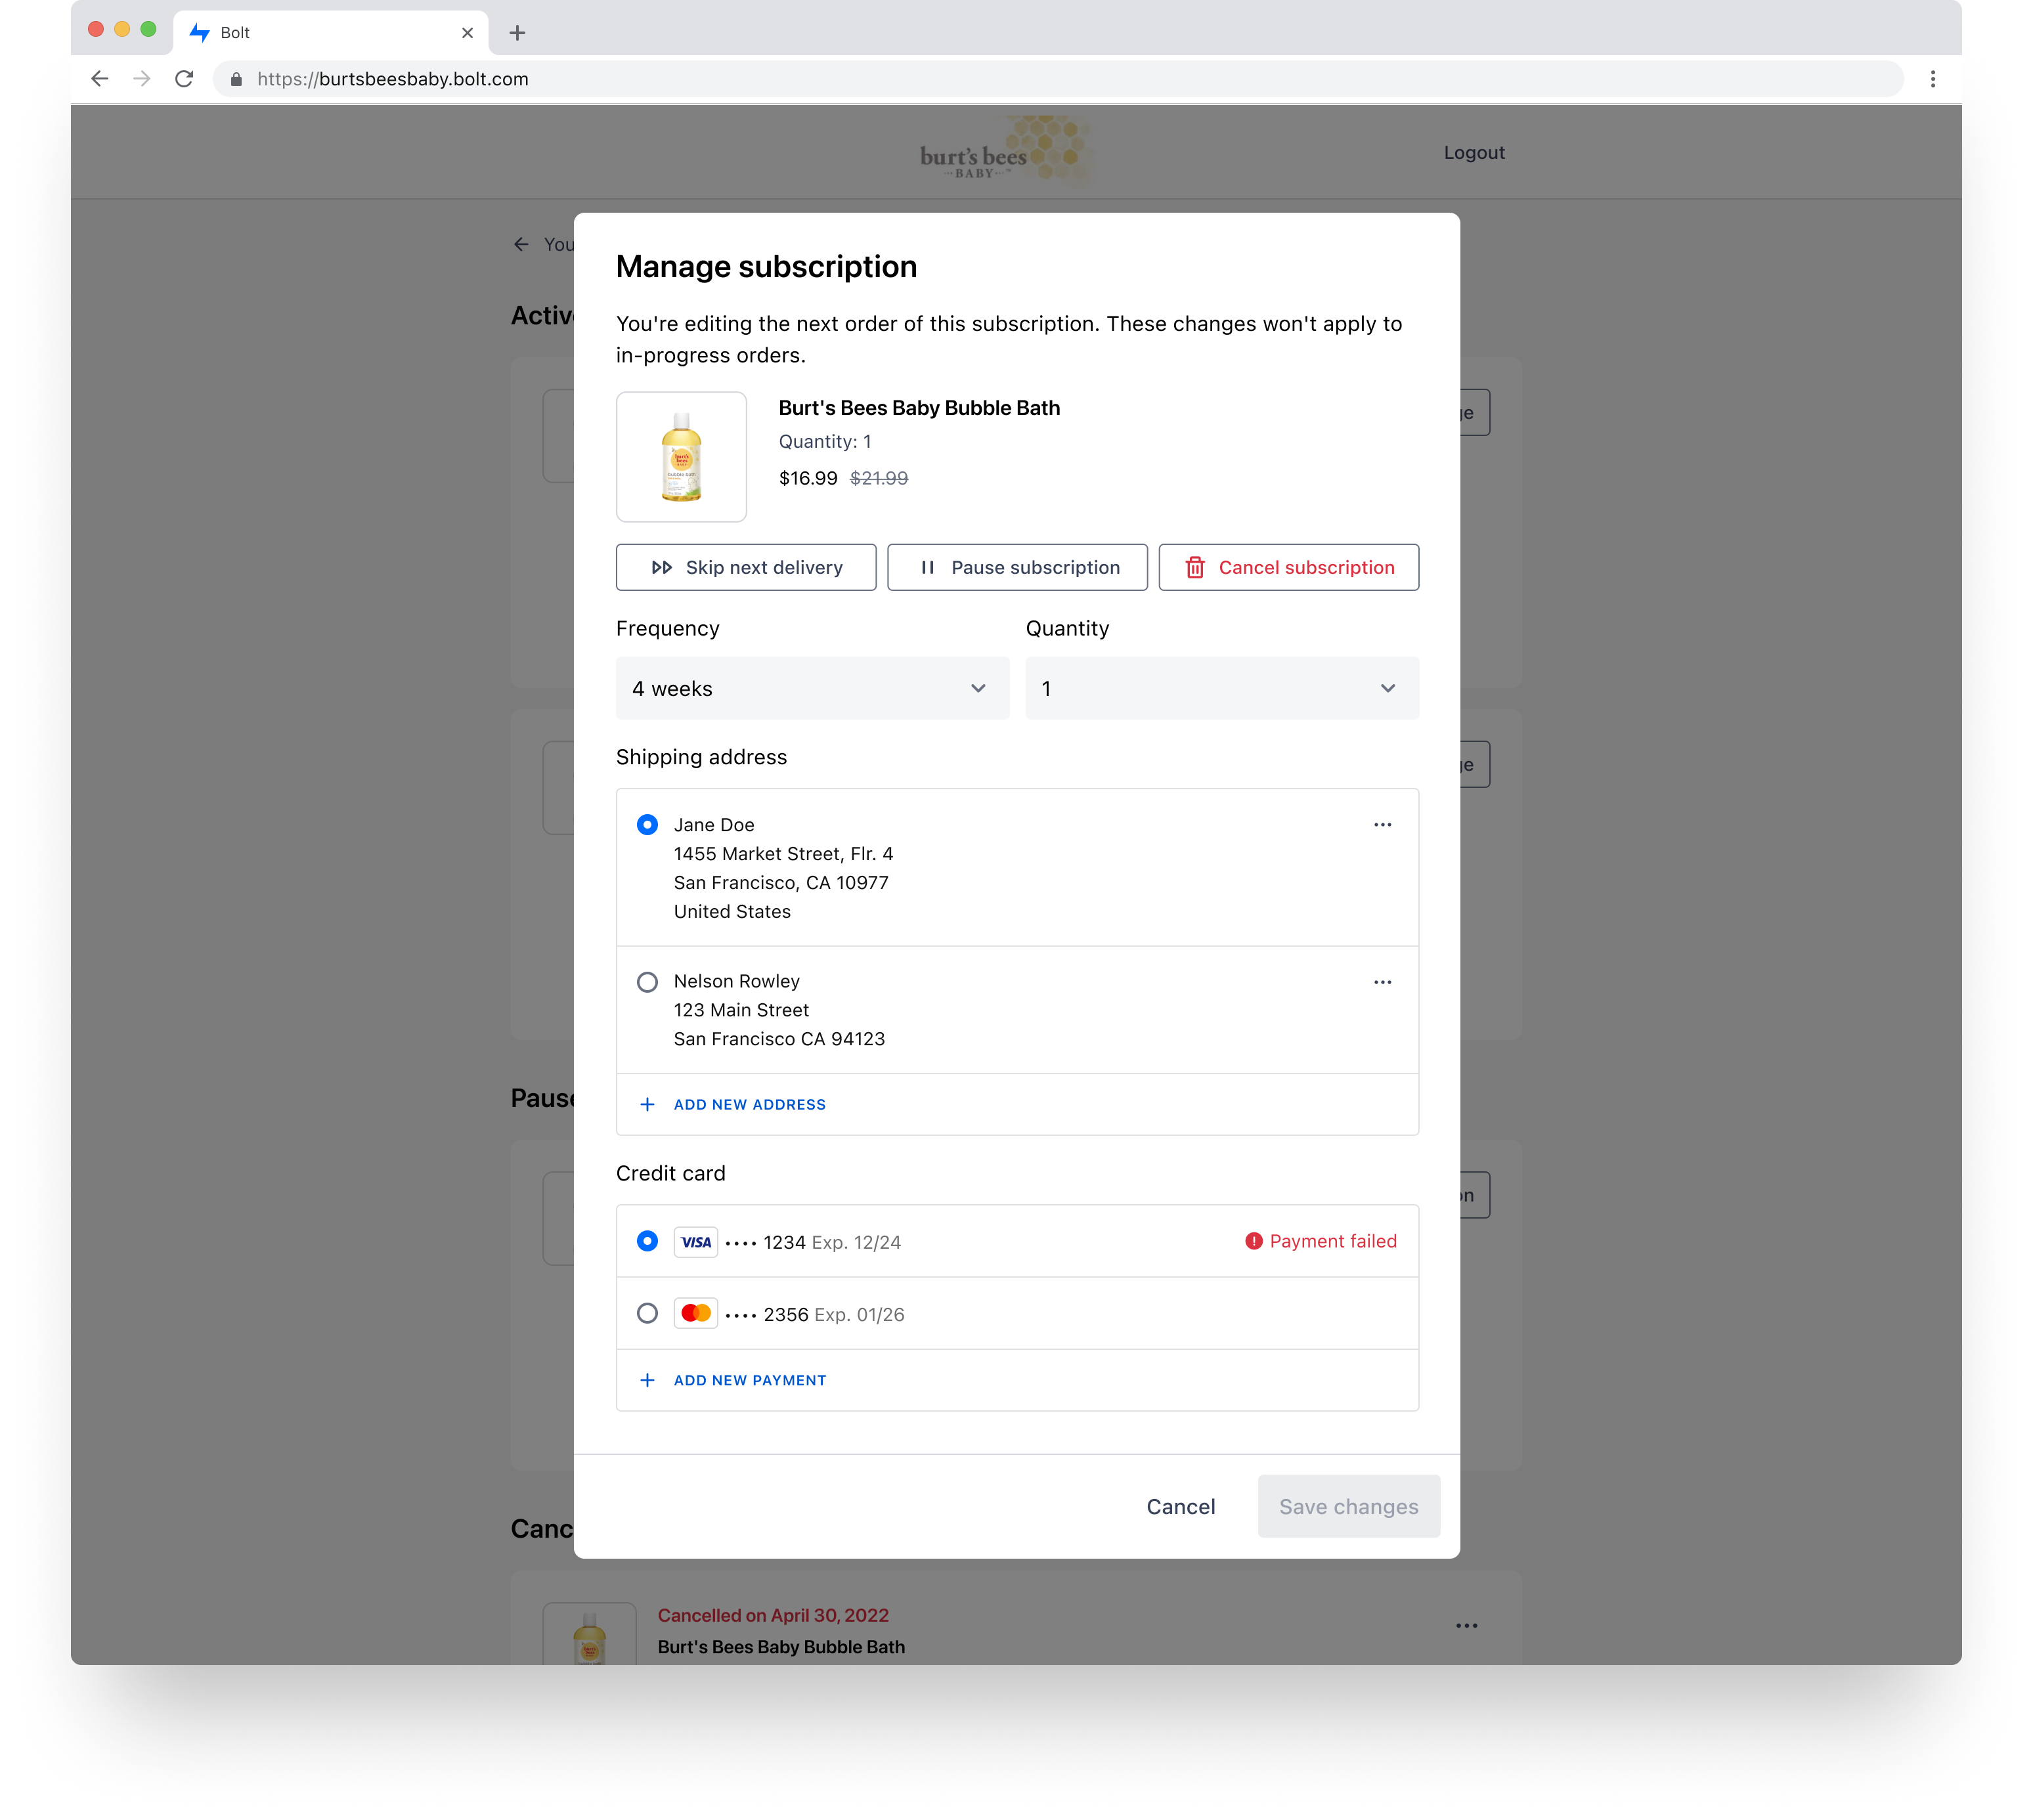
Task: Click the Save changes button
Action: pyautogui.click(x=1348, y=1506)
